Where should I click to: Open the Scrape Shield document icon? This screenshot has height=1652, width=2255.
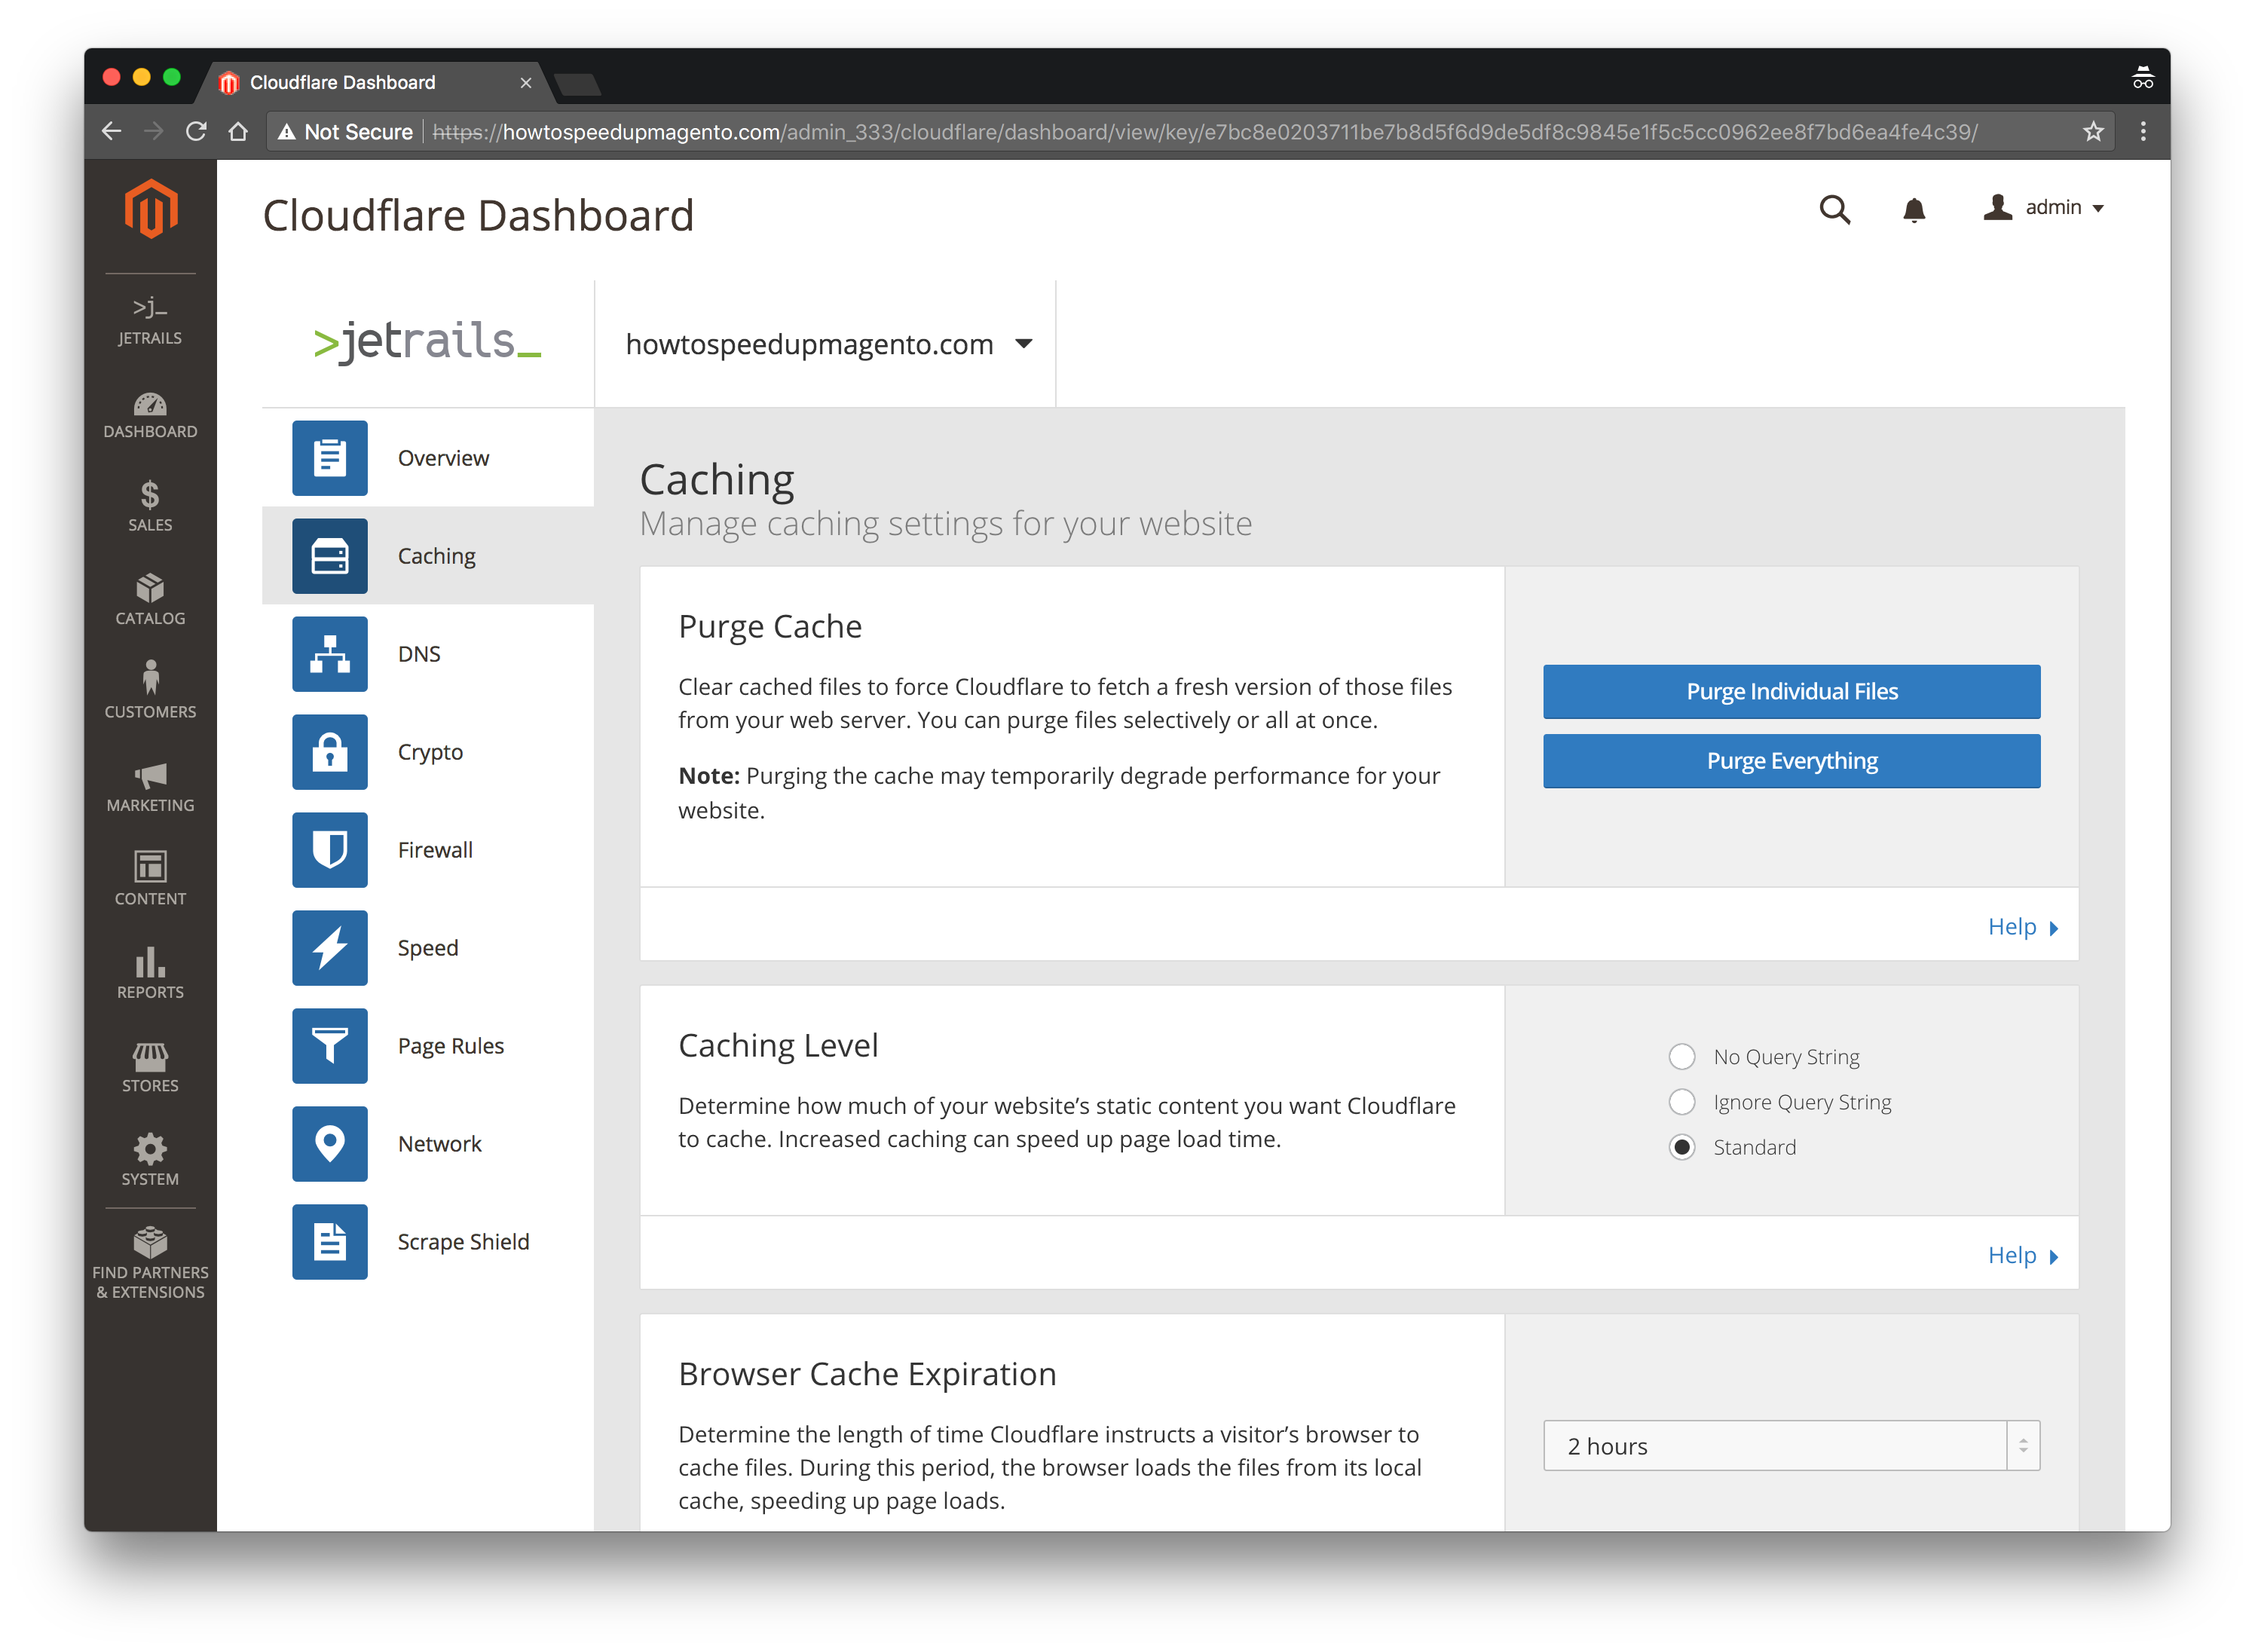click(x=329, y=1242)
